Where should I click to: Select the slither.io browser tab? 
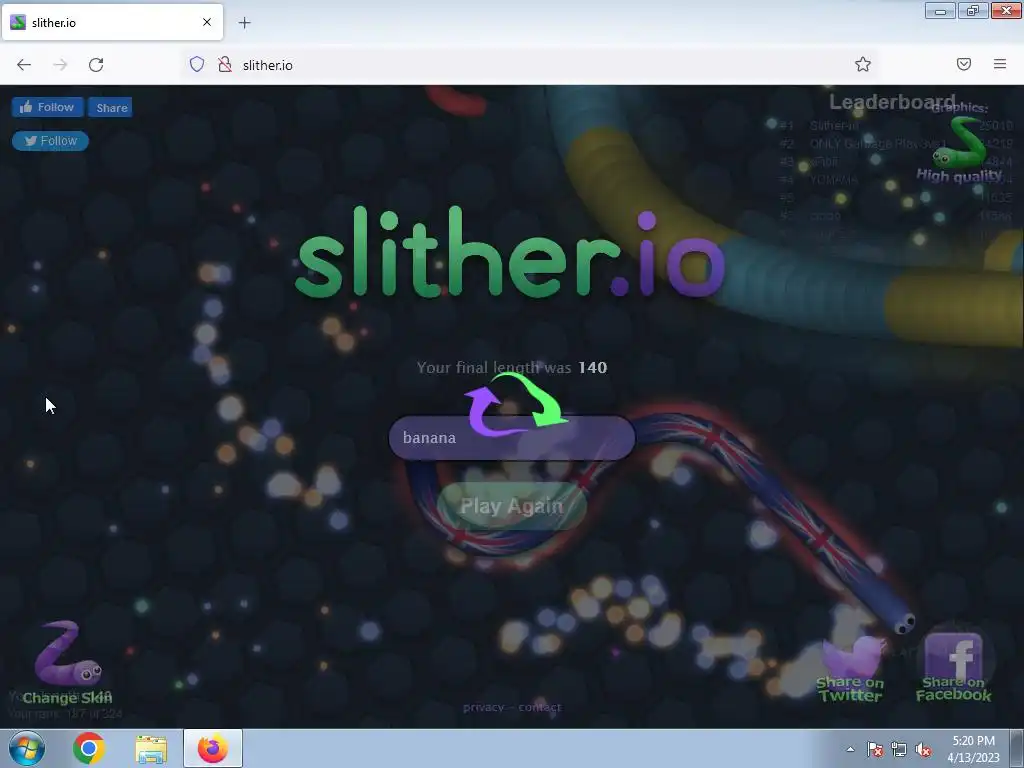[x=112, y=22]
